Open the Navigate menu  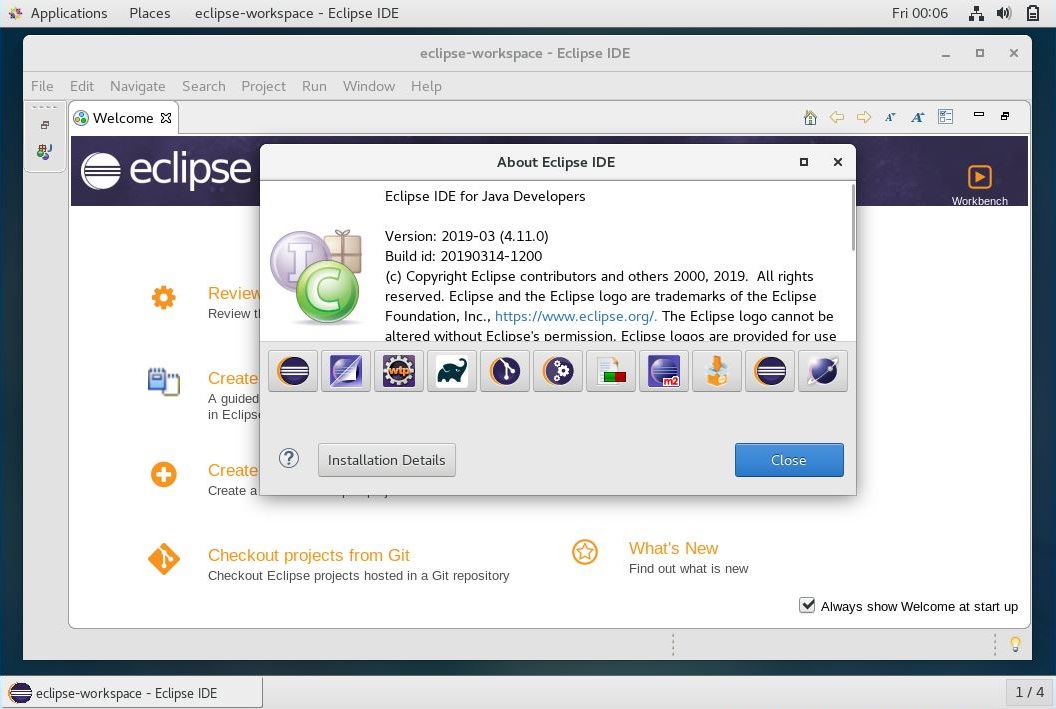pos(137,86)
